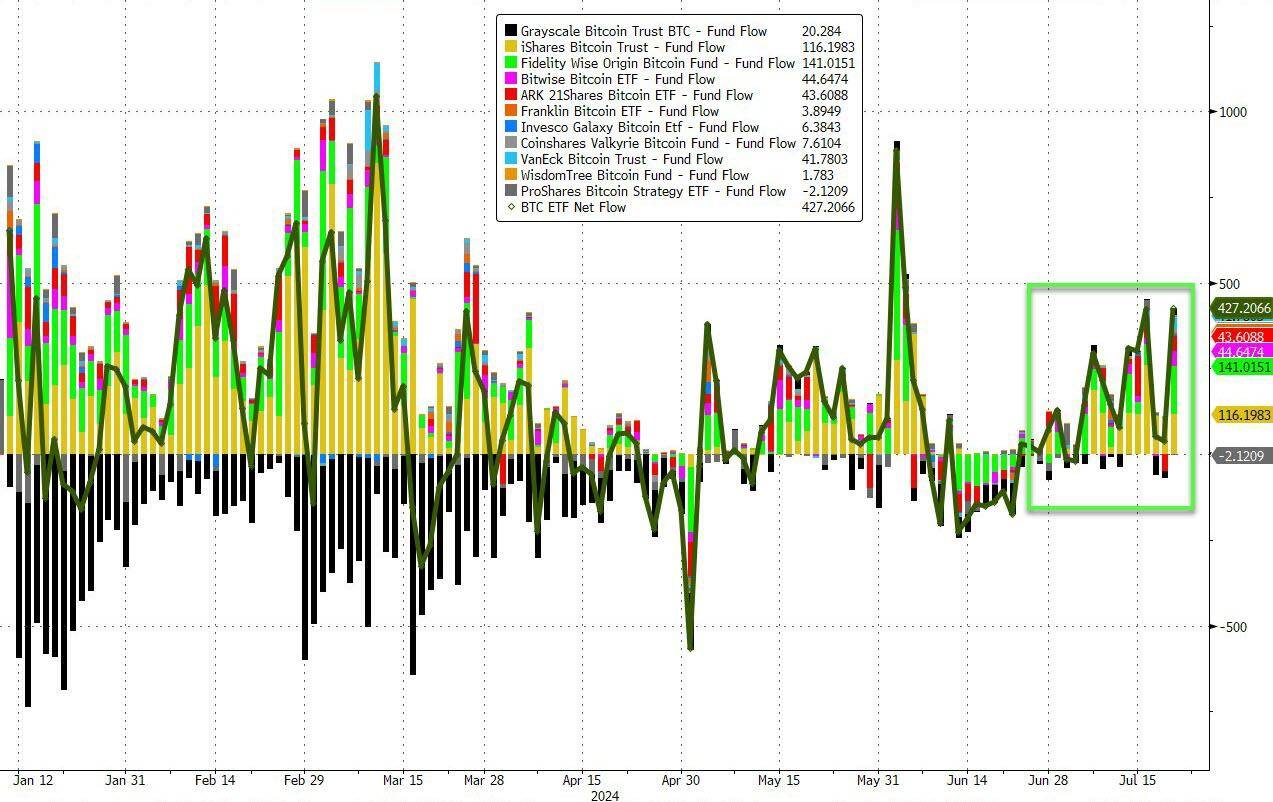Click the legend value 141.0151
The height and width of the screenshot is (802, 1273).
click(828, 63)
